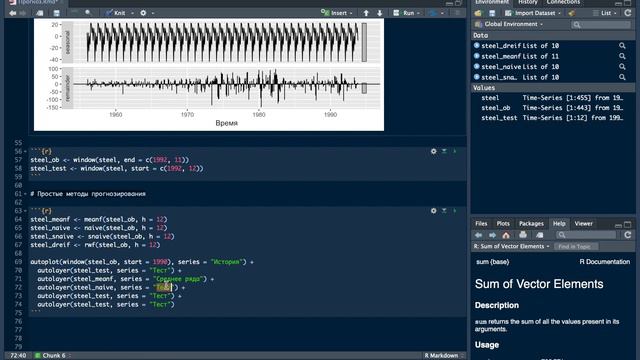This screenshot has height=360, width=640.
Task: Switch to the Files tab
Action: [481, 224]
